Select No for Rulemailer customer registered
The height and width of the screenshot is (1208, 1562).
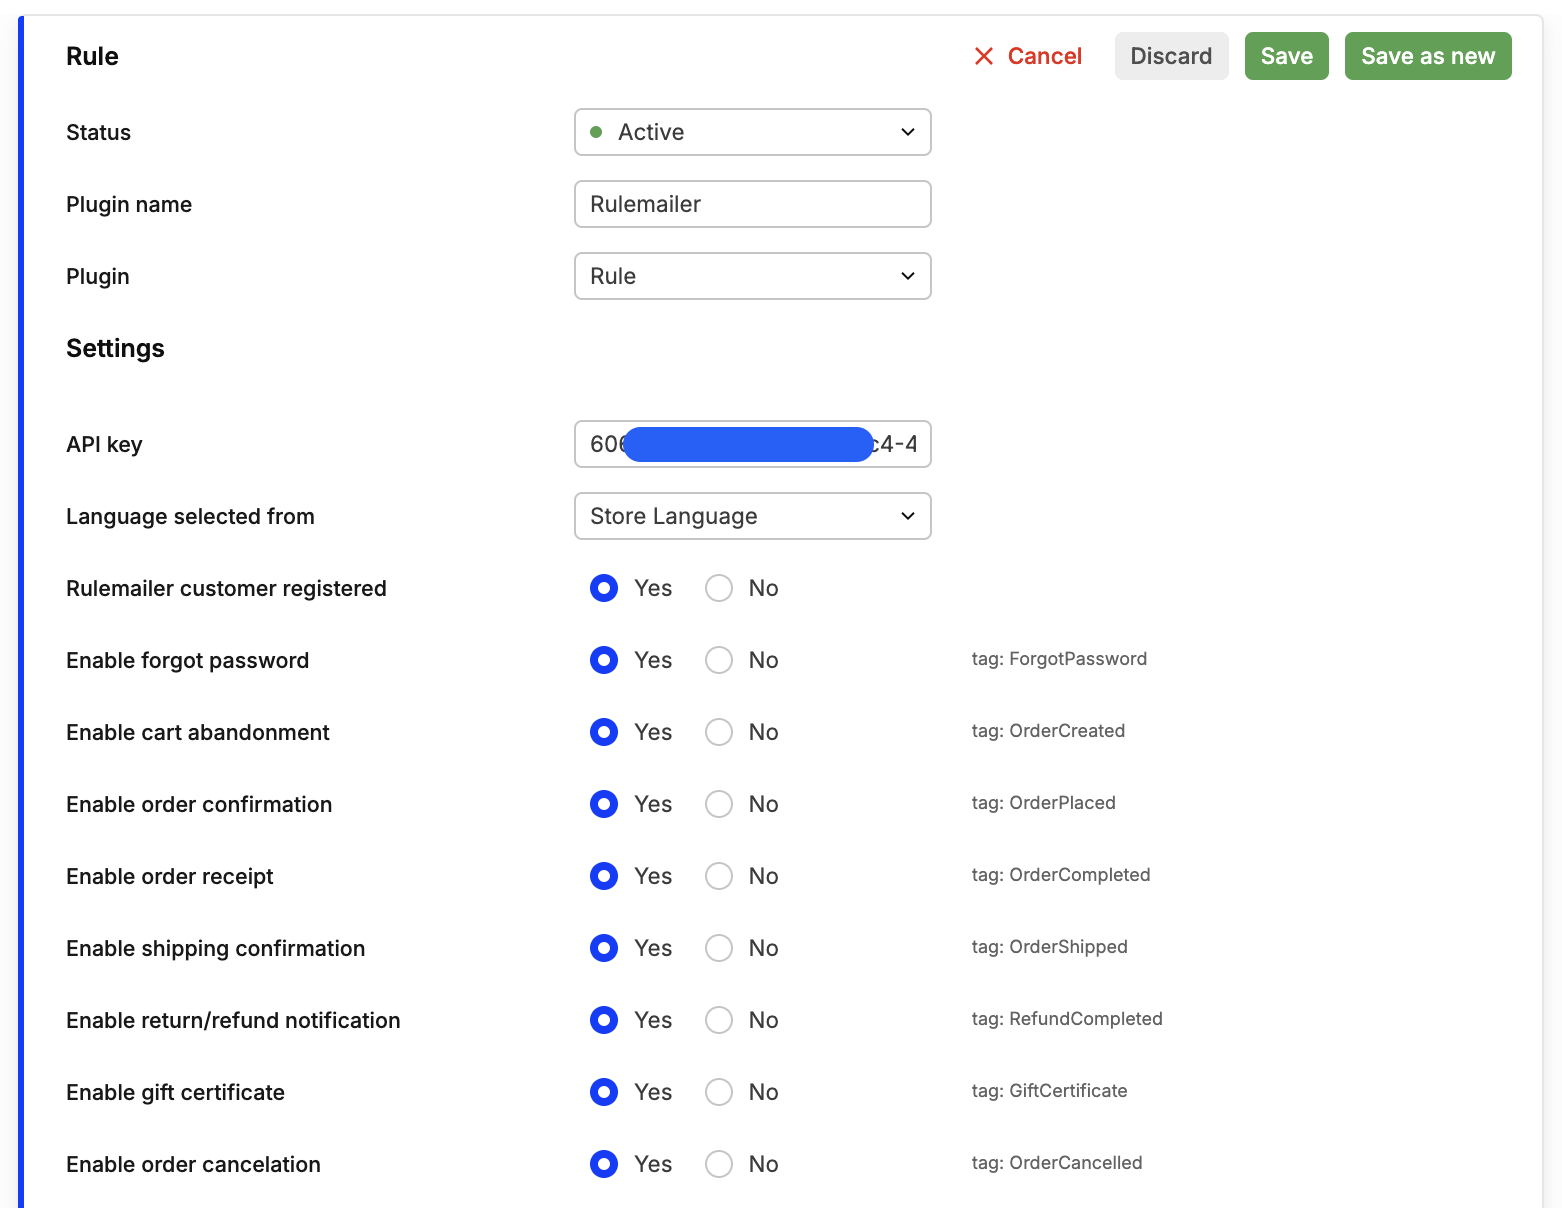(x=719, y=588)
